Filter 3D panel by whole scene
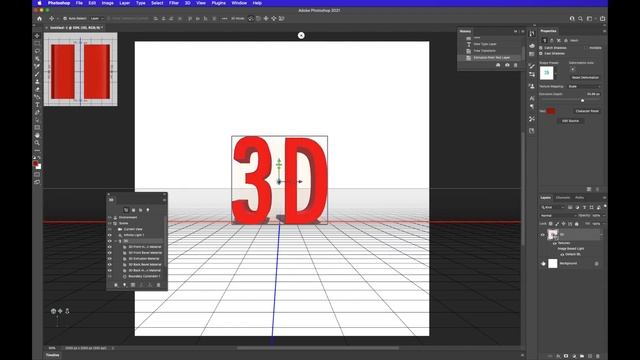The width and height of the screenshot is (640, 360). click(x=126, y=210)
